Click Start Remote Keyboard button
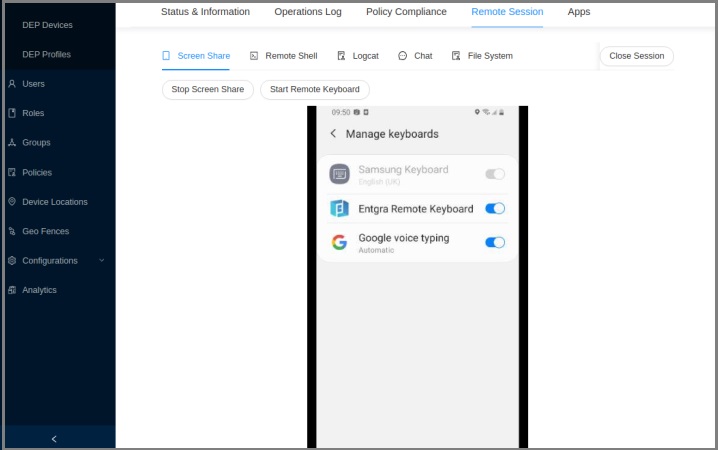 [x=314, y=89]
